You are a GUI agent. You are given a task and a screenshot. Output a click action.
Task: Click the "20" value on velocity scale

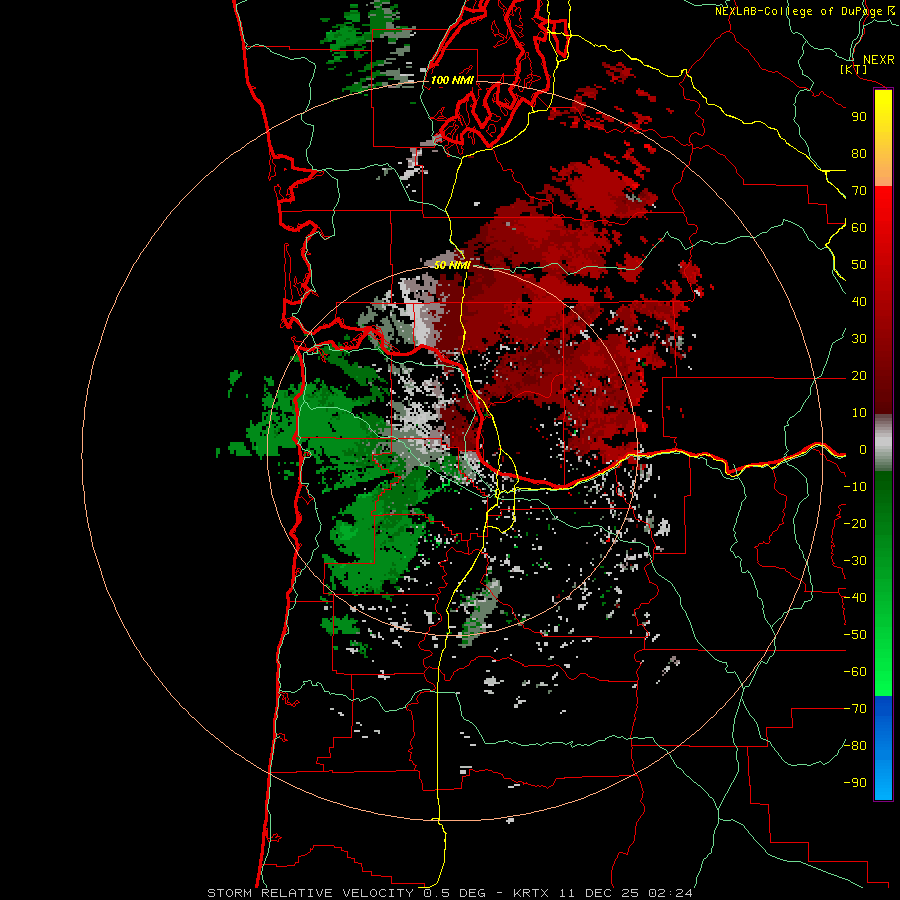(859, 375)
